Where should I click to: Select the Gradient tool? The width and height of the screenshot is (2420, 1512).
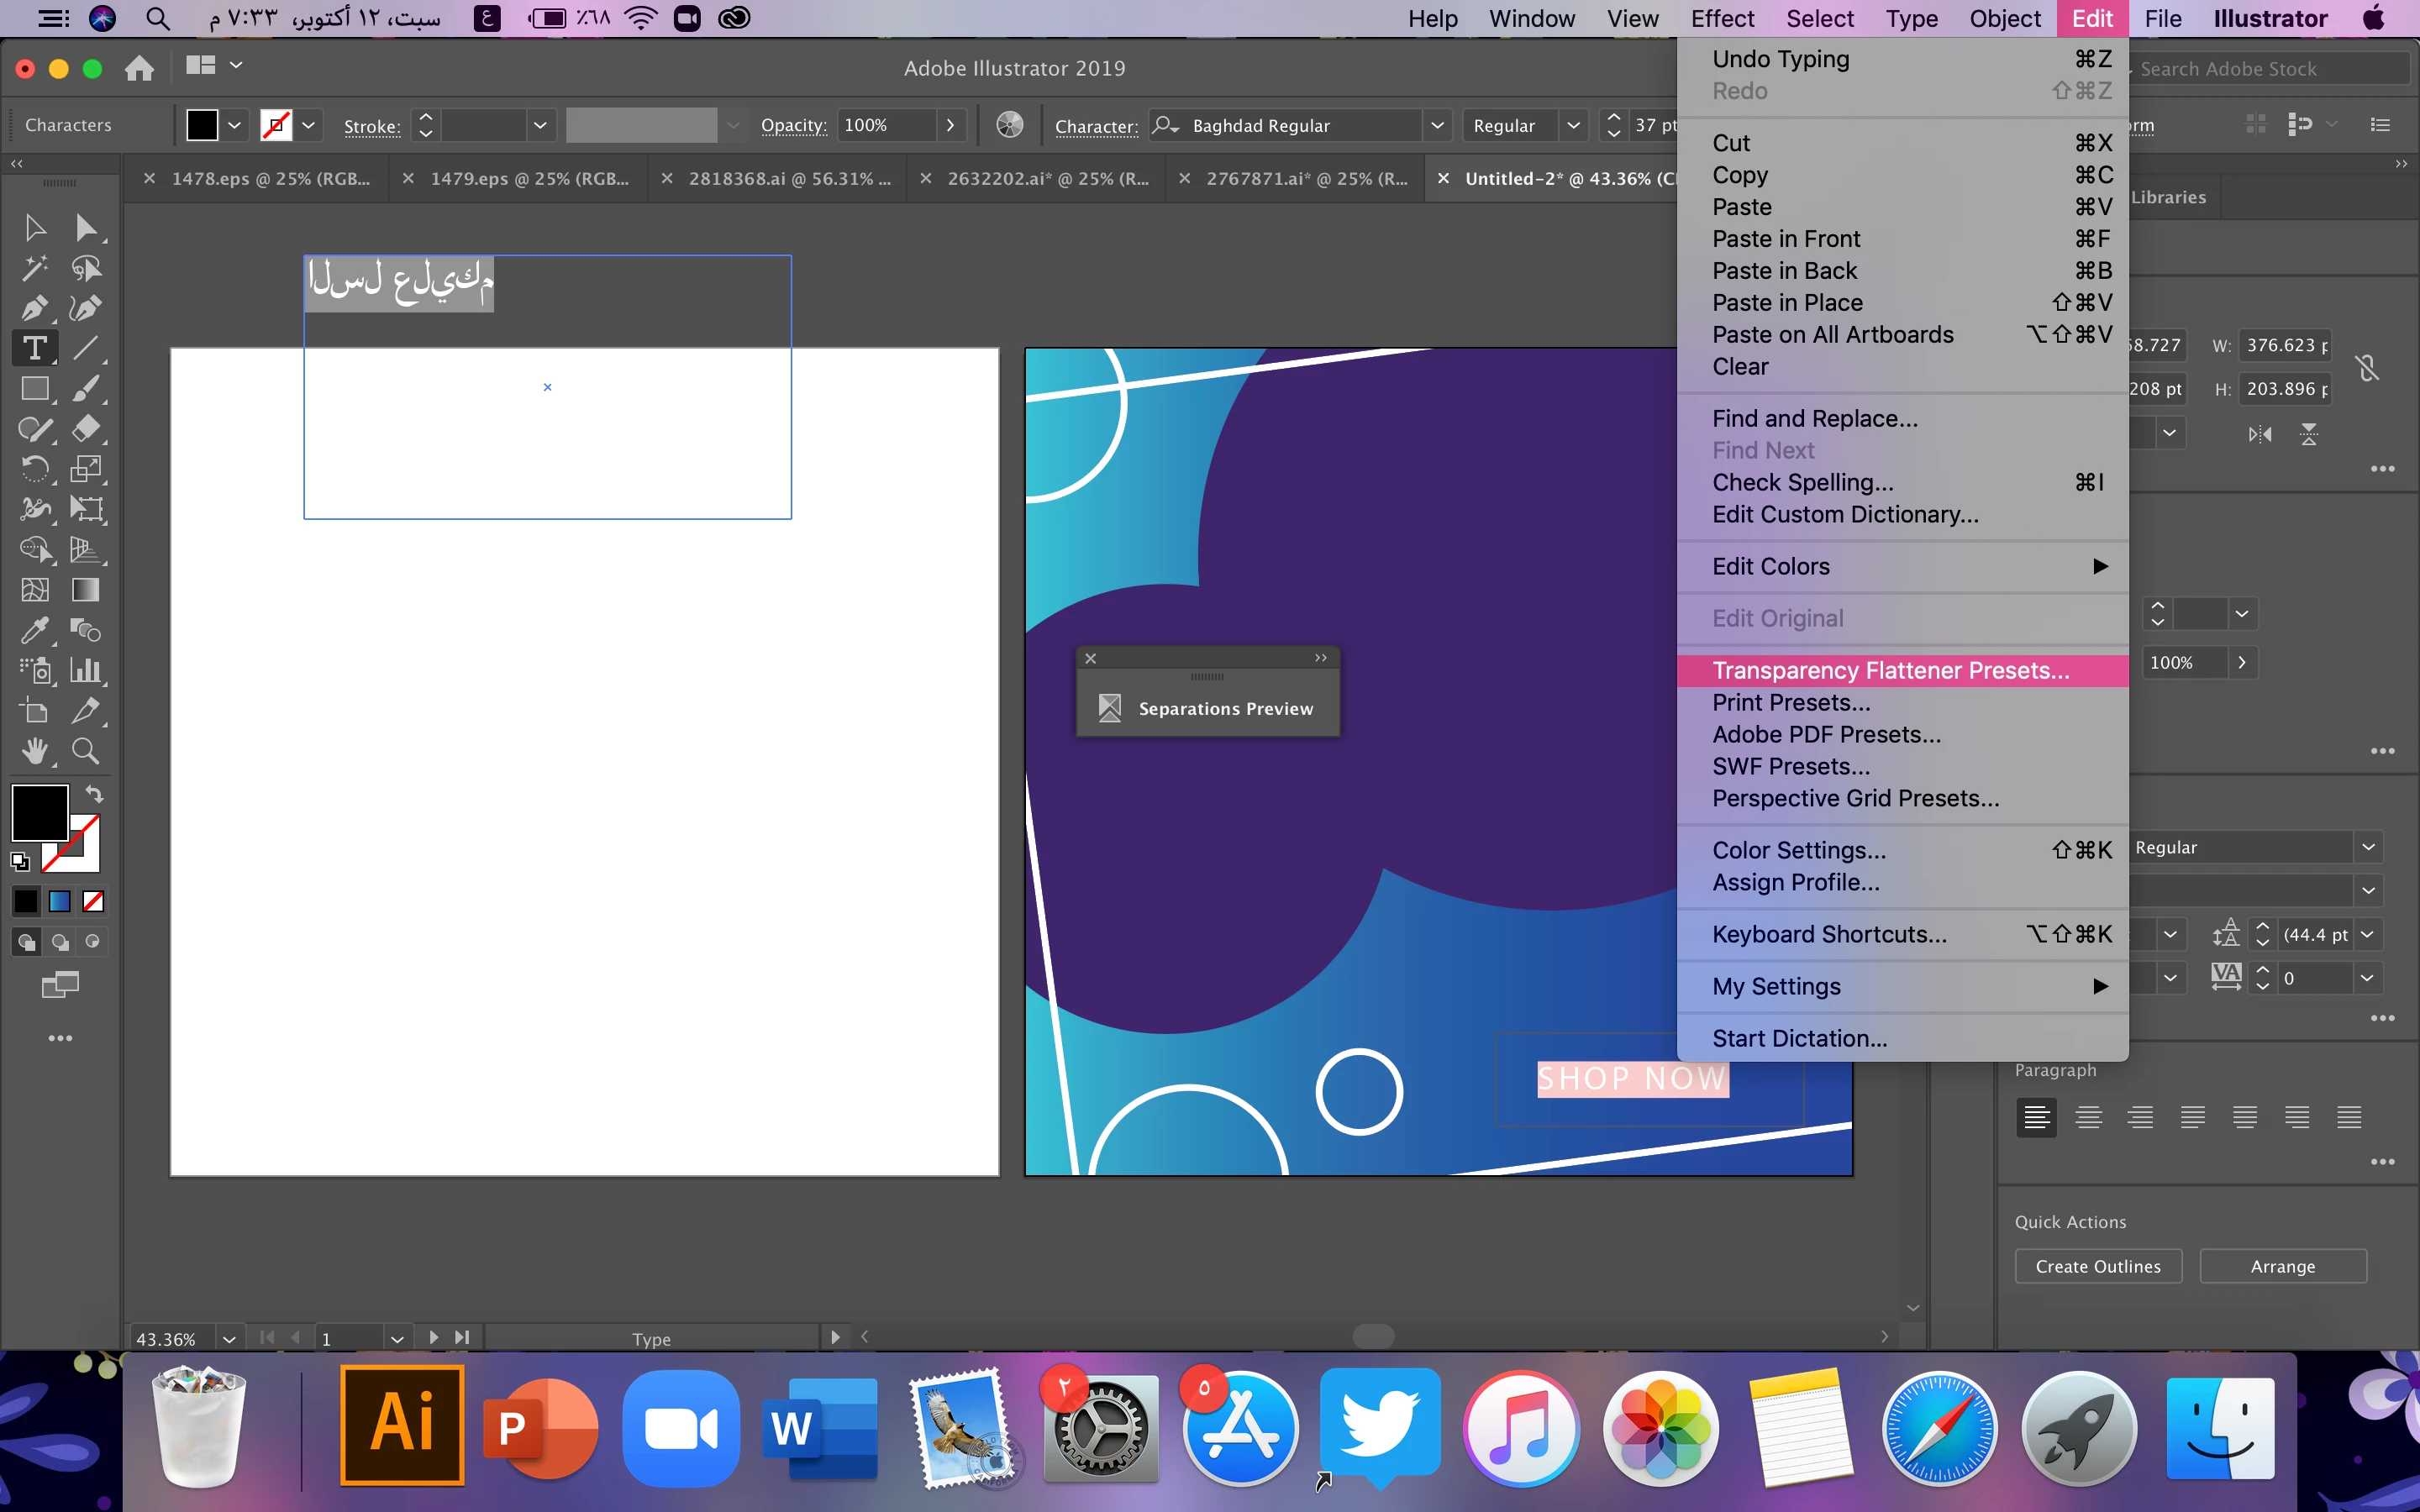pos(86,590)
